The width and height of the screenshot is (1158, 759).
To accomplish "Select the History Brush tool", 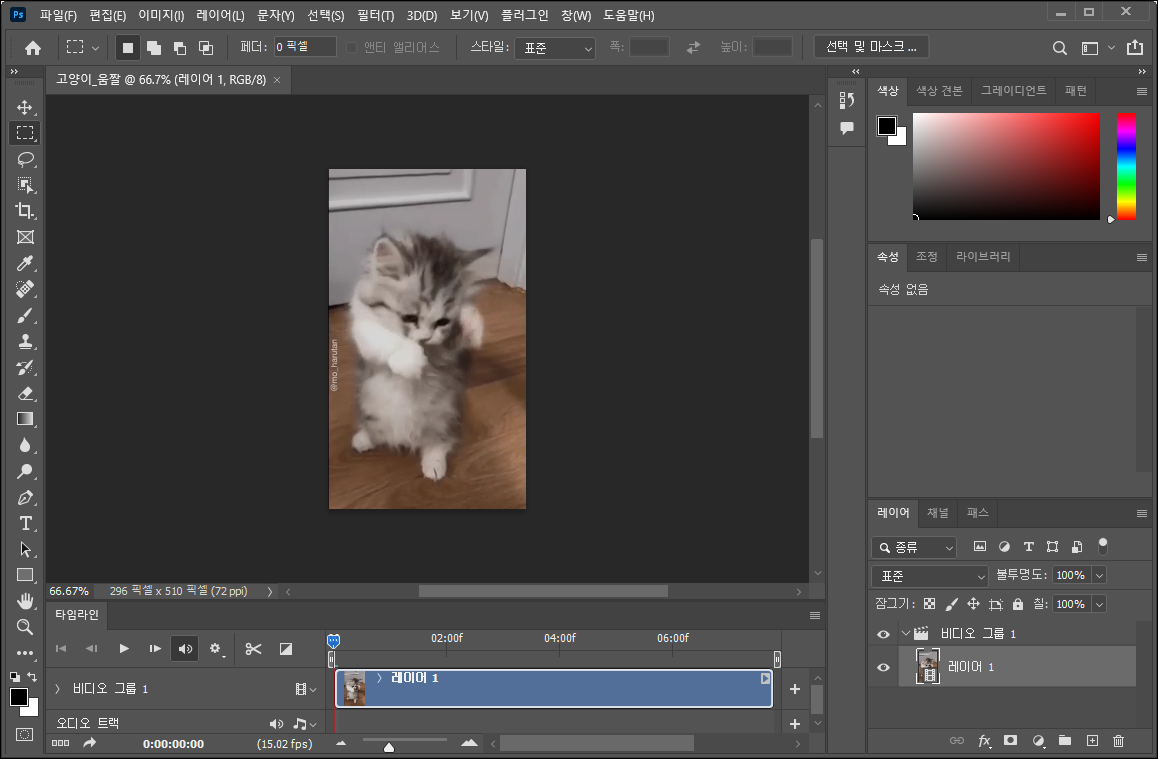I will pyautogui.click(x=25, y=368).
